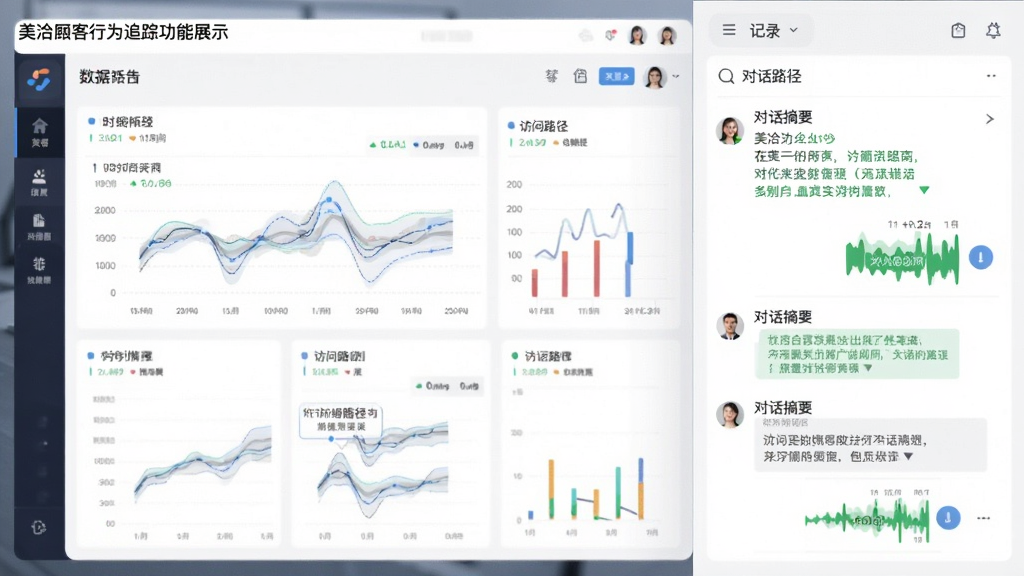Open the home page from the sidebar
The height and width of the screenshot is (576, 1024).
(40, 132)
